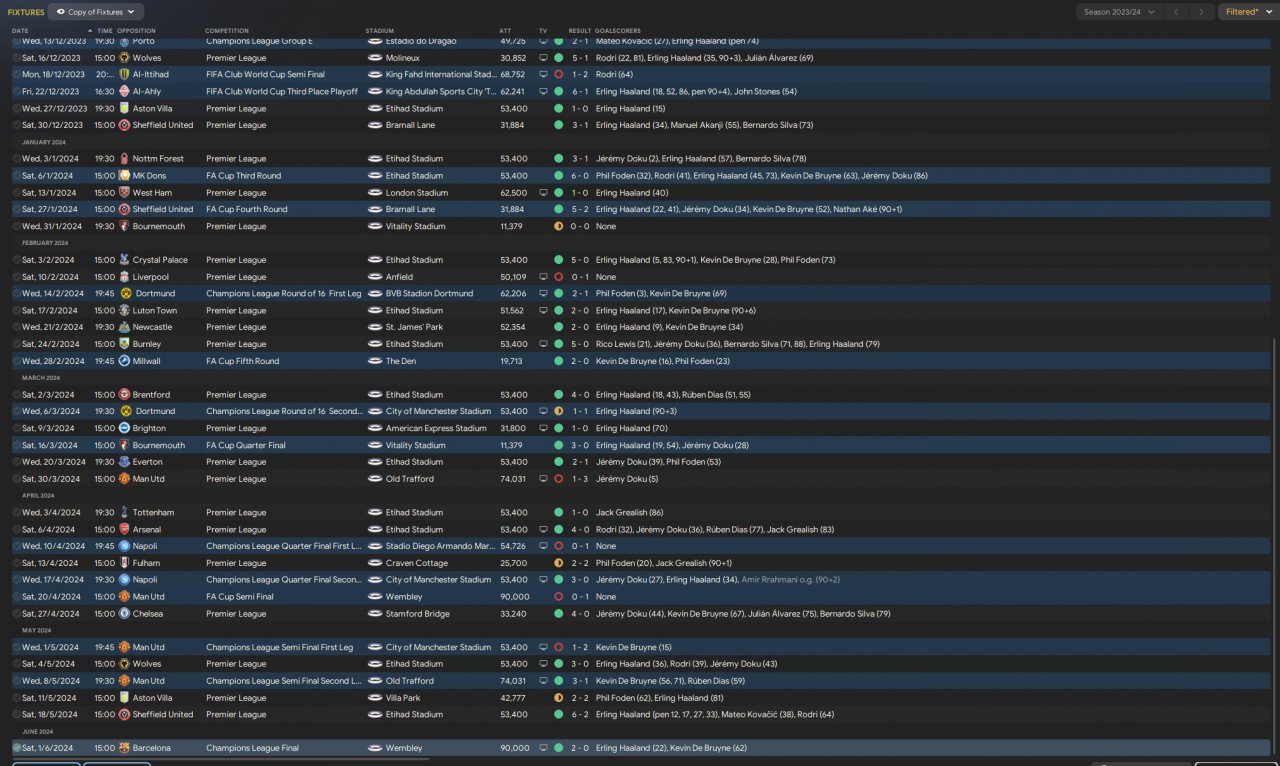Open the Champions League Final competition link
This screenshot has height=766, width=1280.
(x=254, y=748)
